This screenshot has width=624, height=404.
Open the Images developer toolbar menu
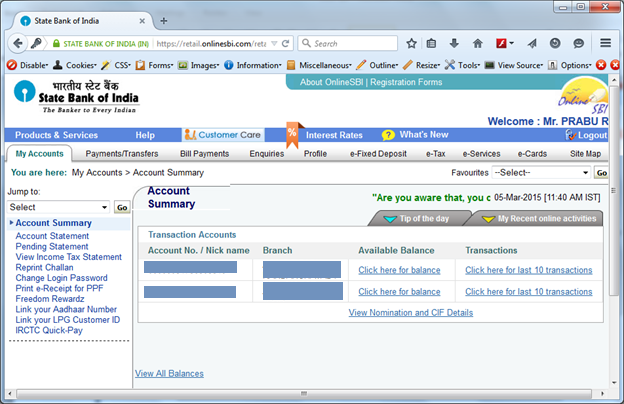click(x=199, y=65)
